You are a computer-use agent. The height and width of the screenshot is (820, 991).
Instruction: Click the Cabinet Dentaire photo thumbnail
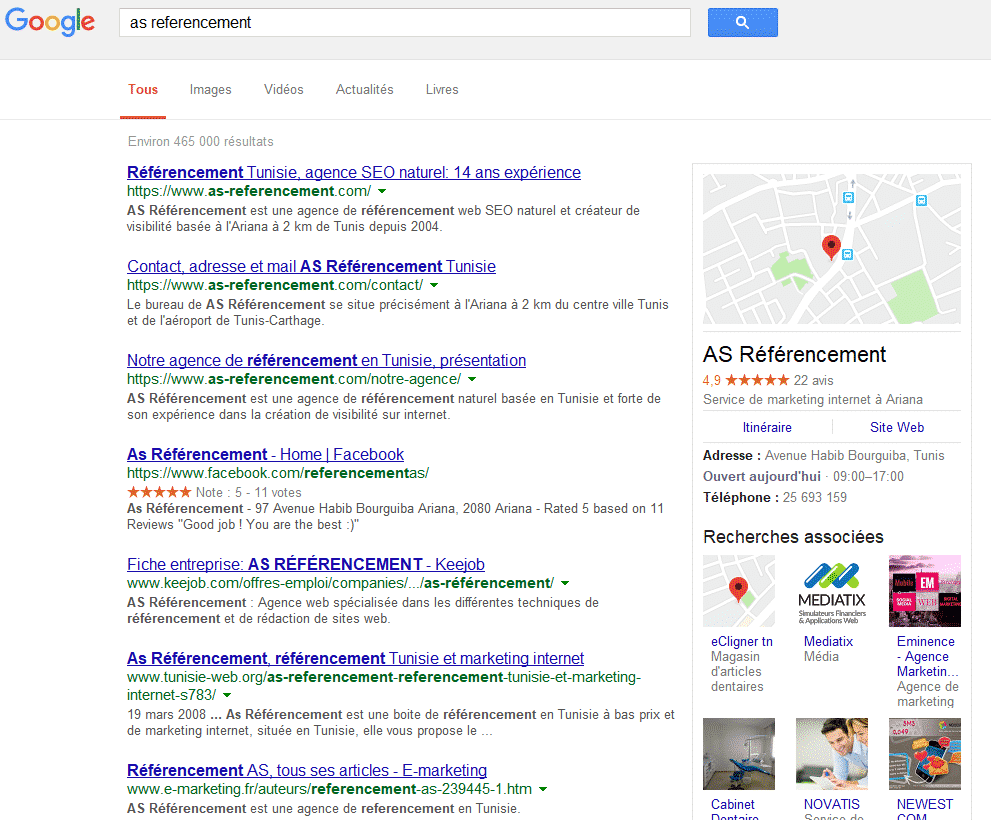pyautogui.click(x=739, y=754)
